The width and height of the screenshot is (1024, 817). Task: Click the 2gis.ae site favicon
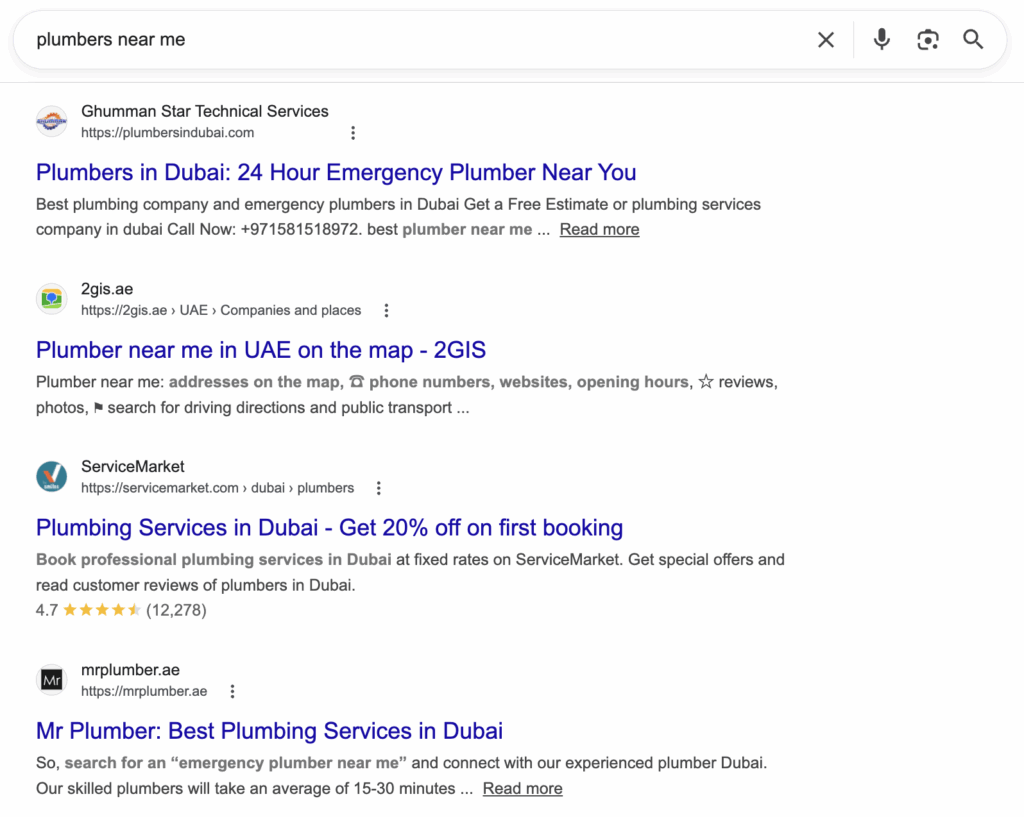tap(51, 298)
